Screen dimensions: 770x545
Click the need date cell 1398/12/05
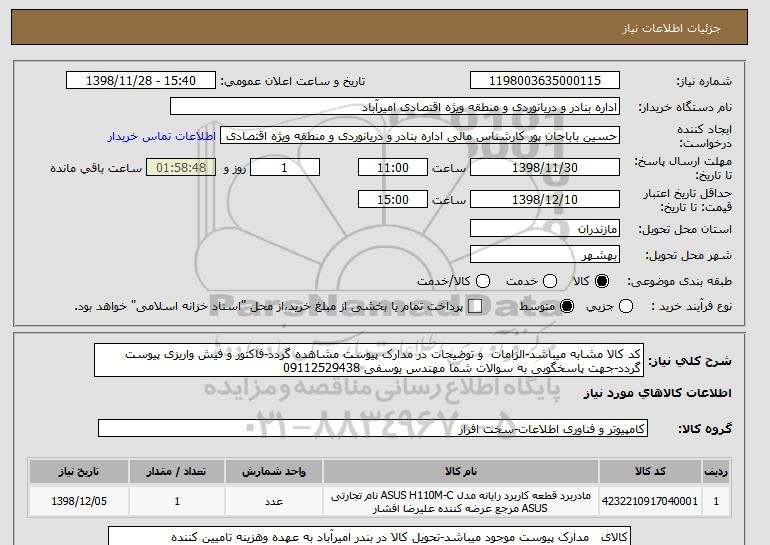(x=79, y=501)
